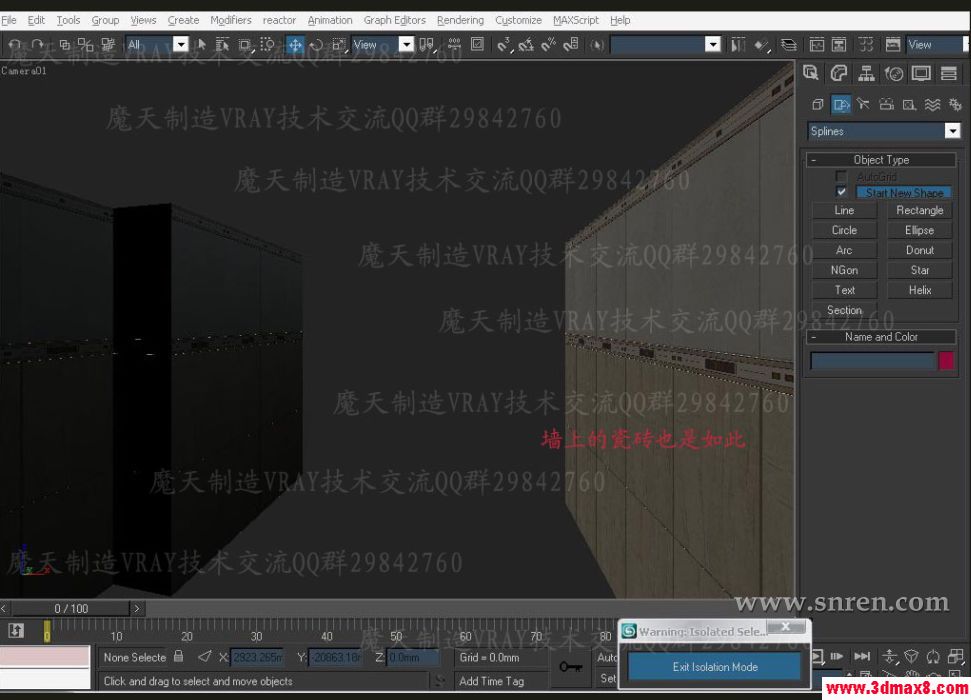Open the Hierarchy panel icon

[866, 73]
